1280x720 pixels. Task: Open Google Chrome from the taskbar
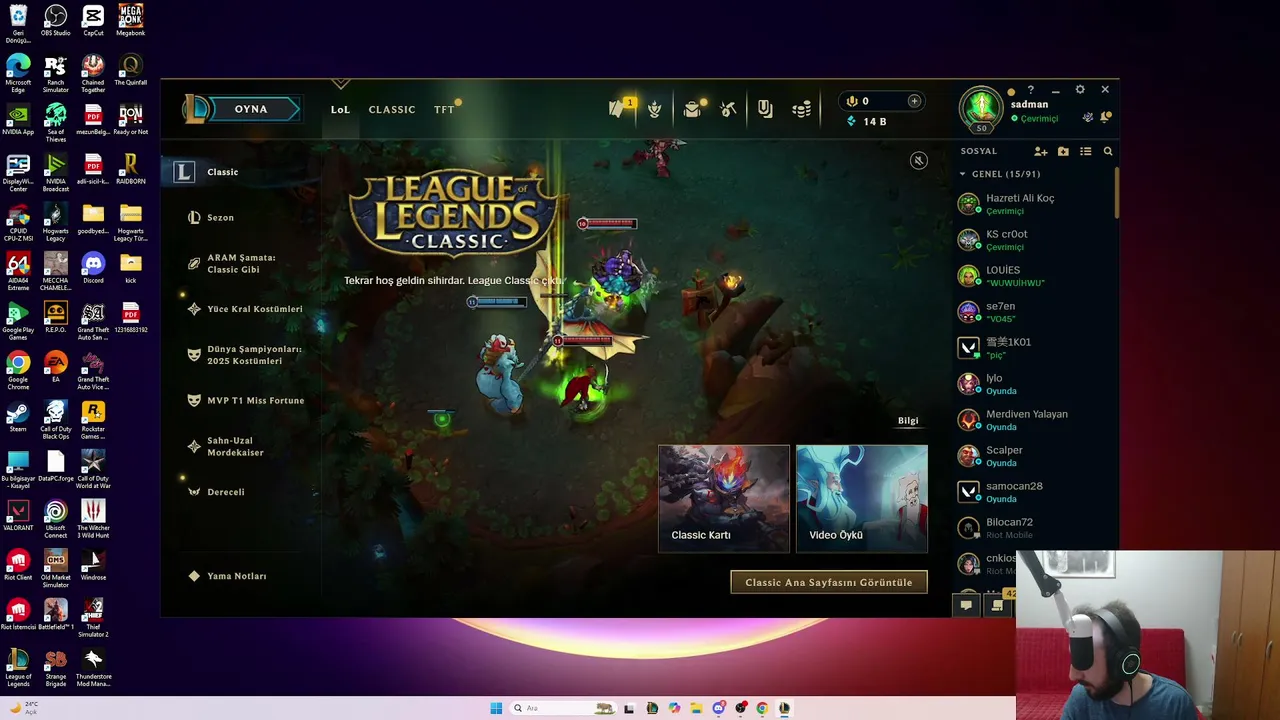(x=762, y=708)
